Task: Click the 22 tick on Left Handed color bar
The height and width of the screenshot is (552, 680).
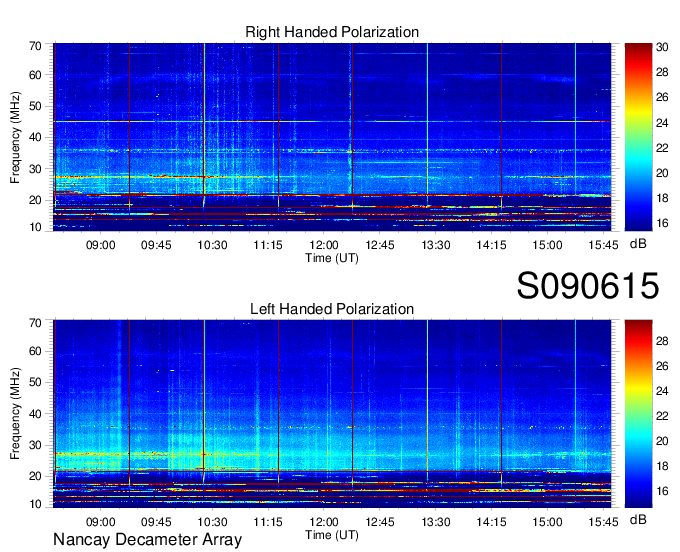Action: click(662, 416)
